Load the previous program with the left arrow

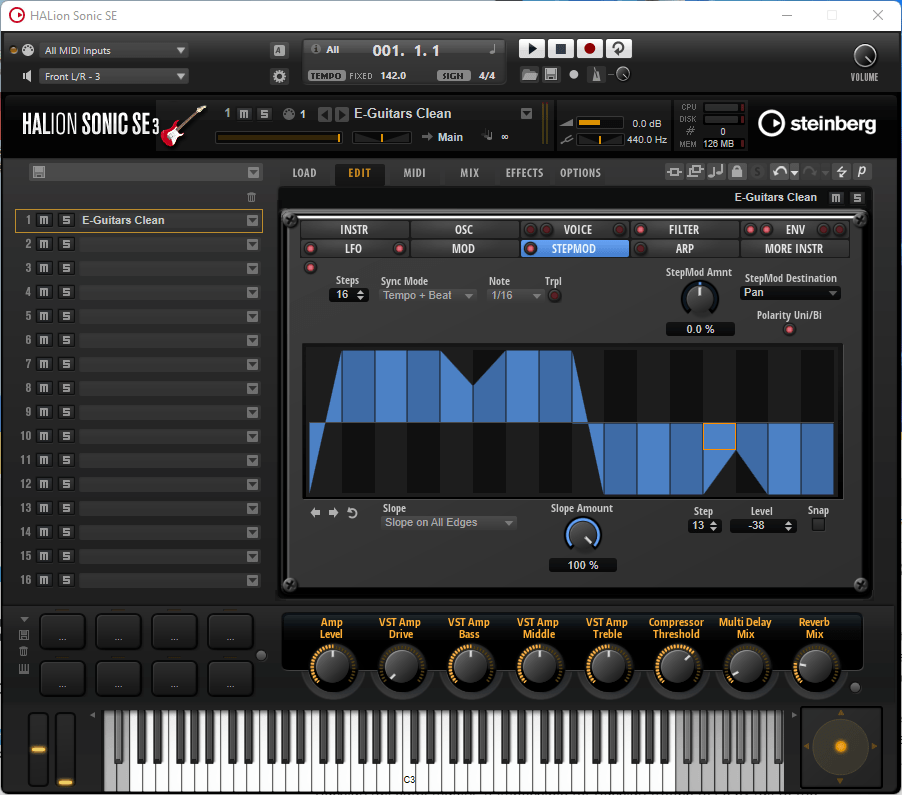[x=324, y=114]
